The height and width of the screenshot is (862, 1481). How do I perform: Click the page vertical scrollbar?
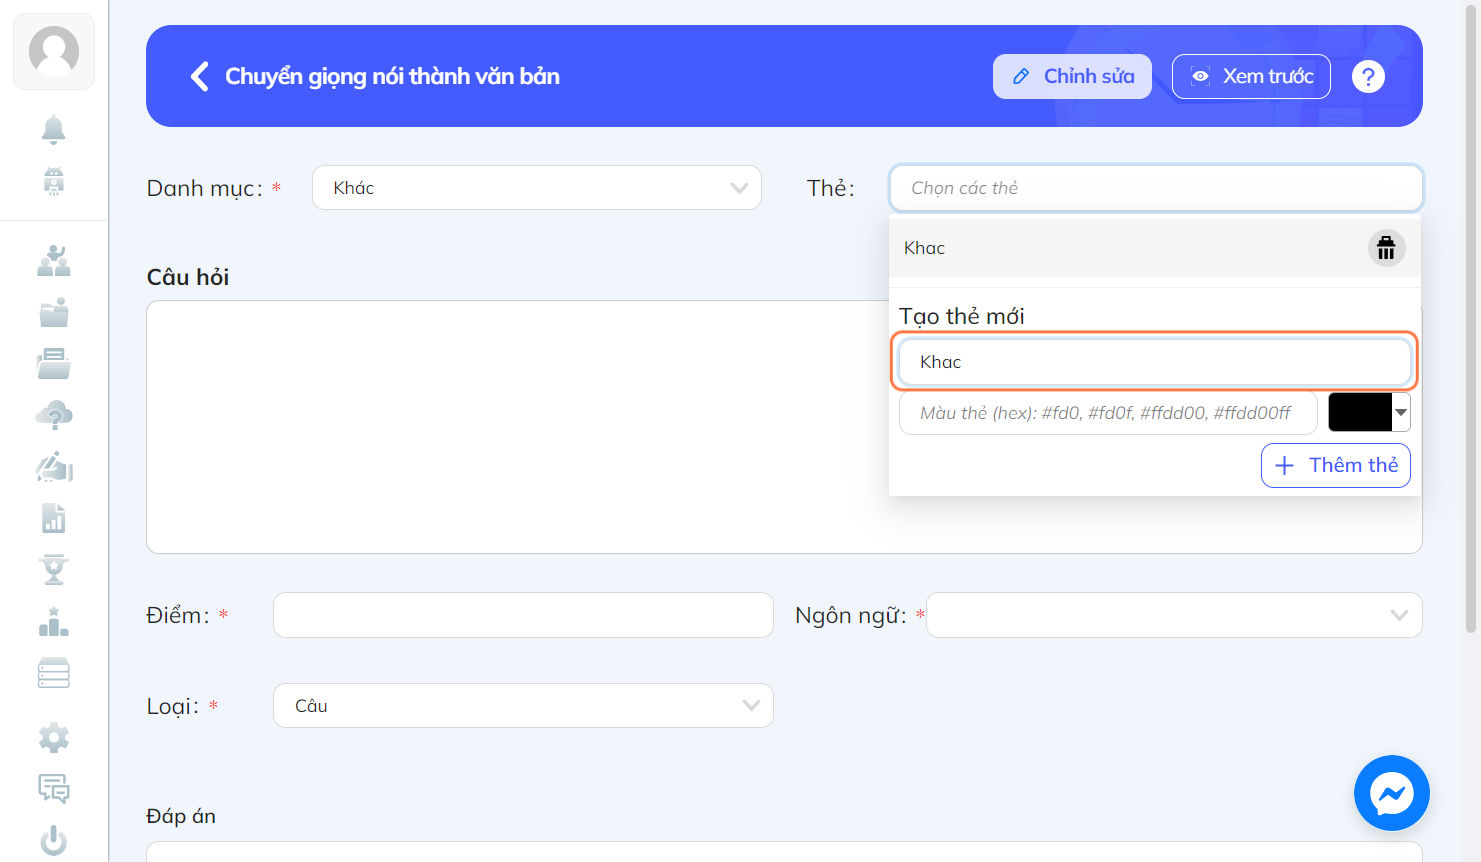tap(1471, 320)
